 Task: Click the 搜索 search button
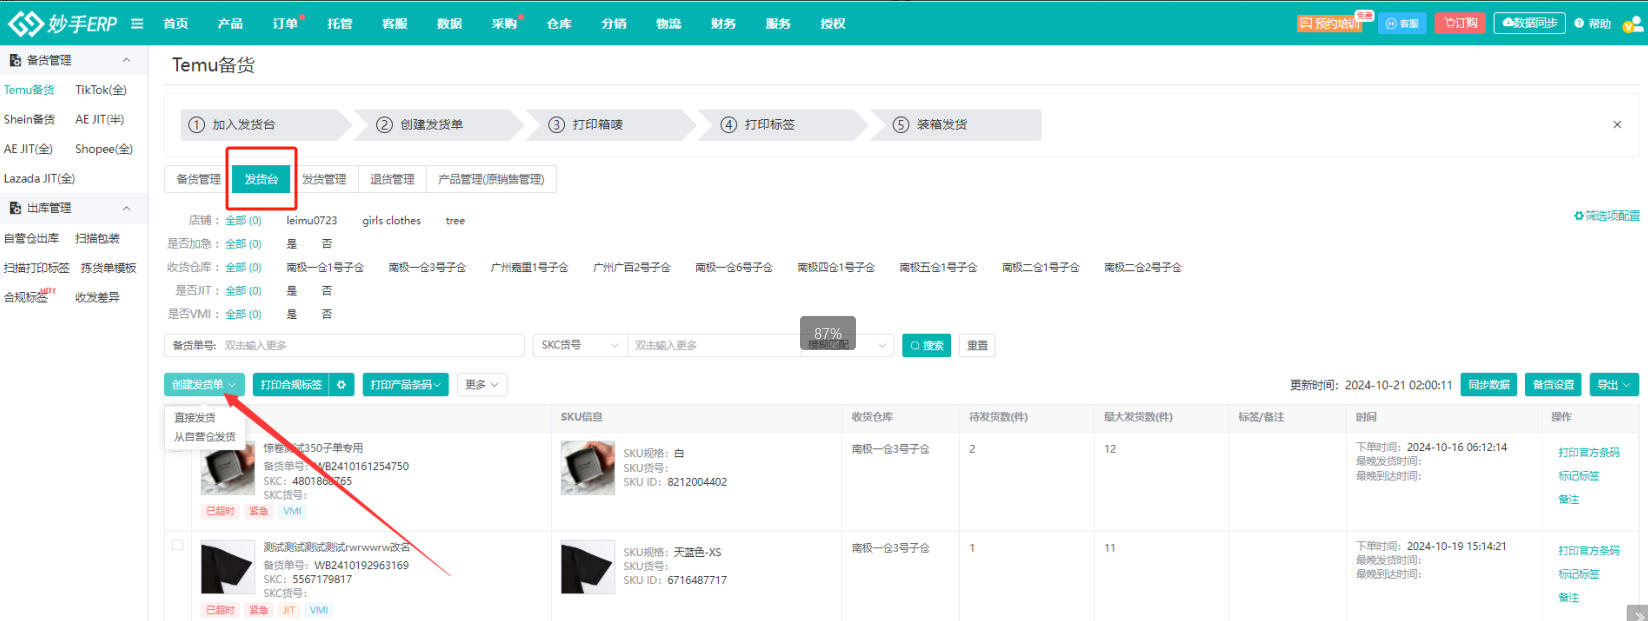(926, 346)
